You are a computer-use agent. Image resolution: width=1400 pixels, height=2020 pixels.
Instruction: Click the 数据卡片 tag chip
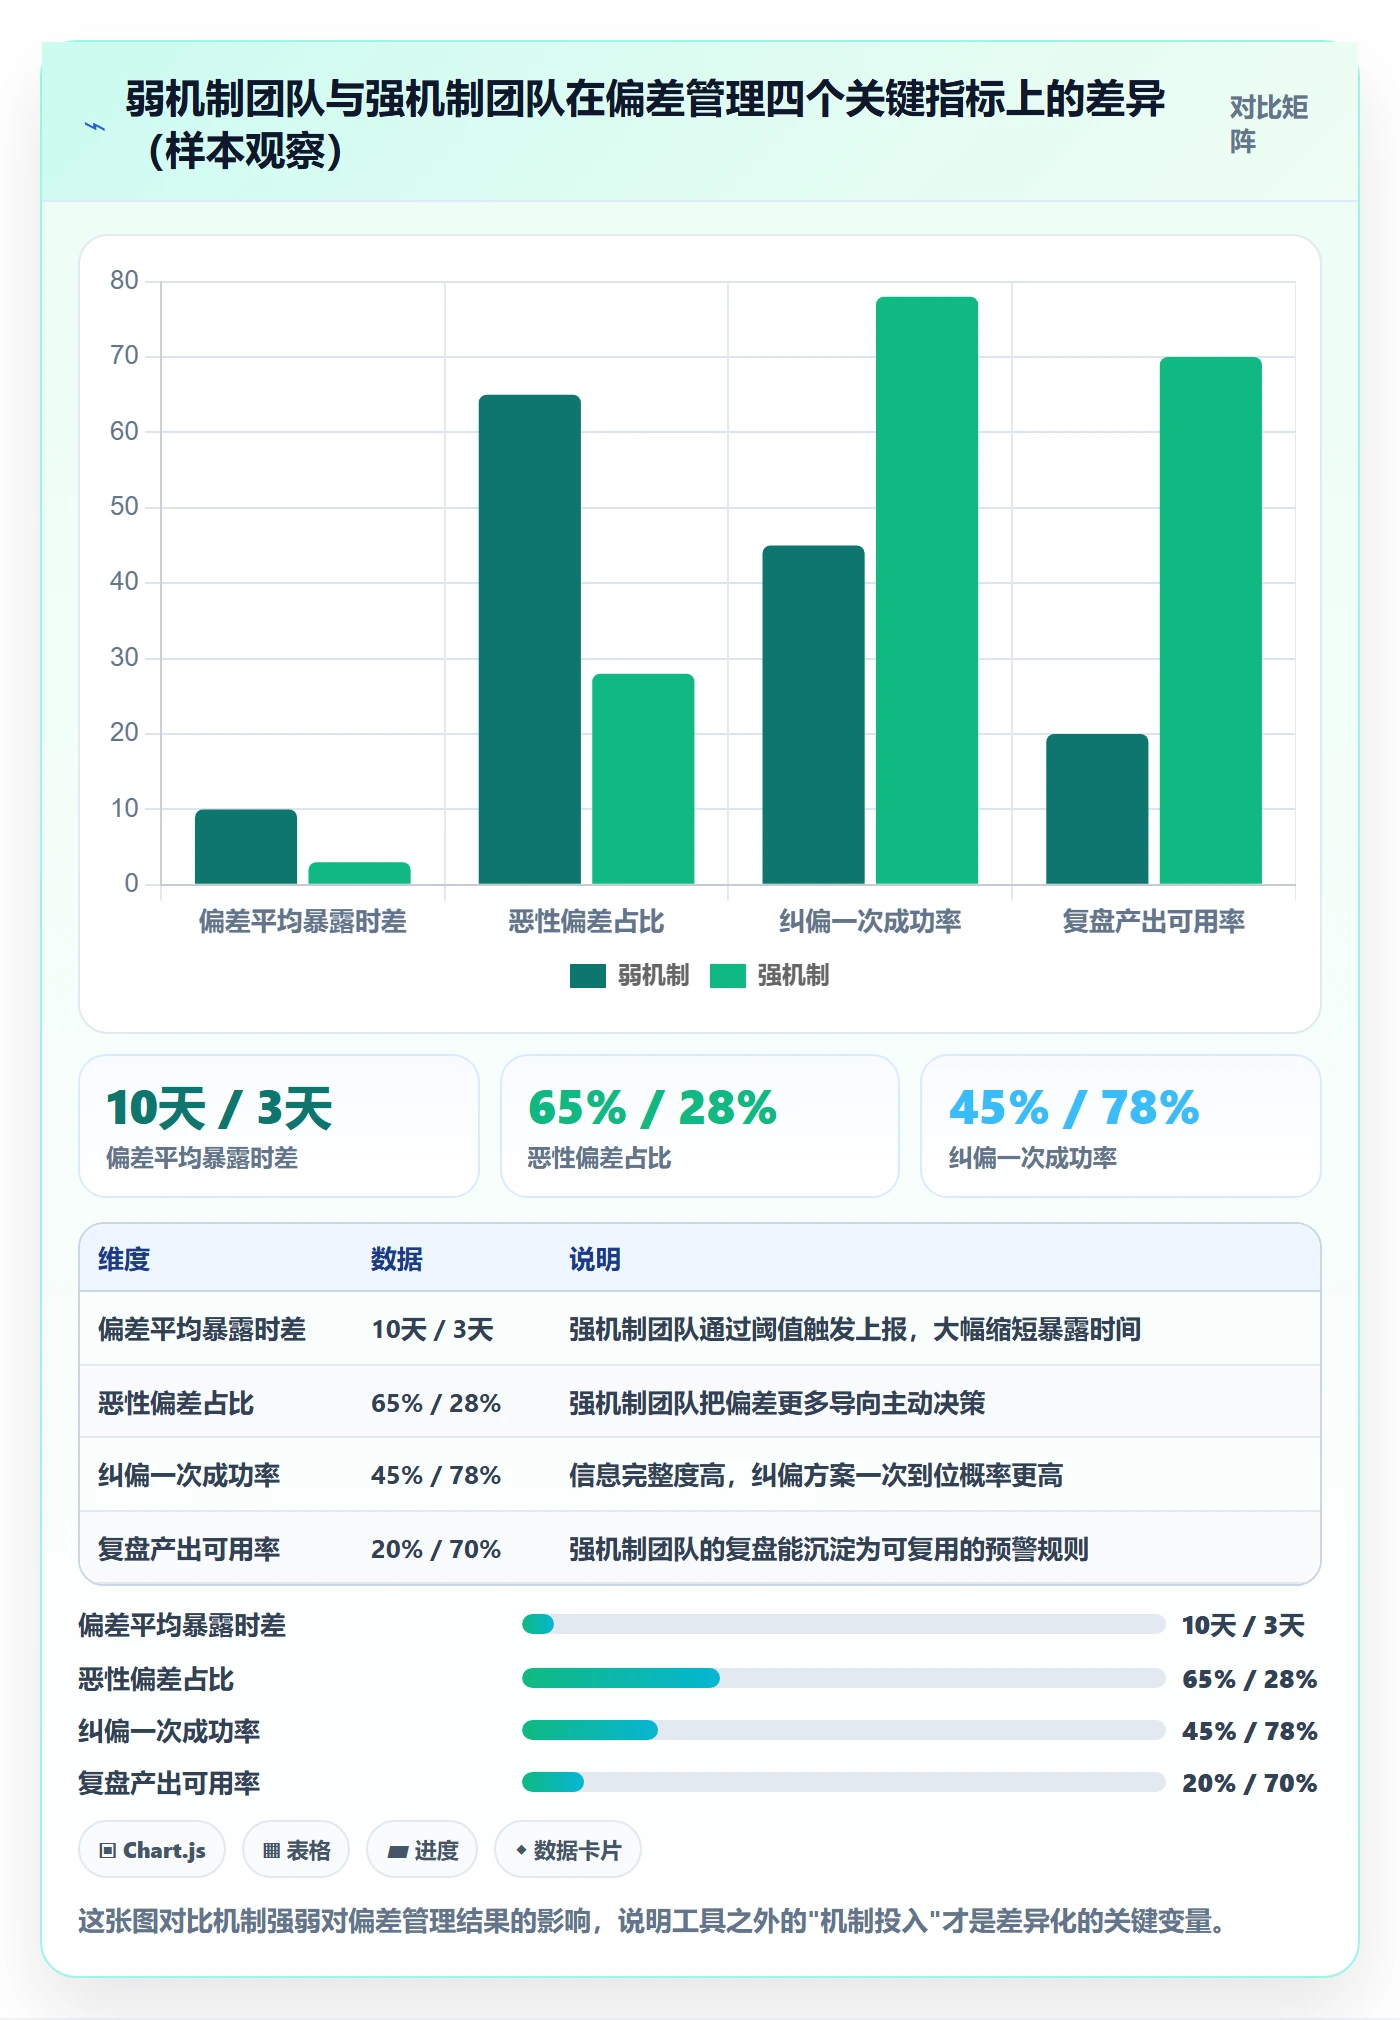click(568, 1850)
